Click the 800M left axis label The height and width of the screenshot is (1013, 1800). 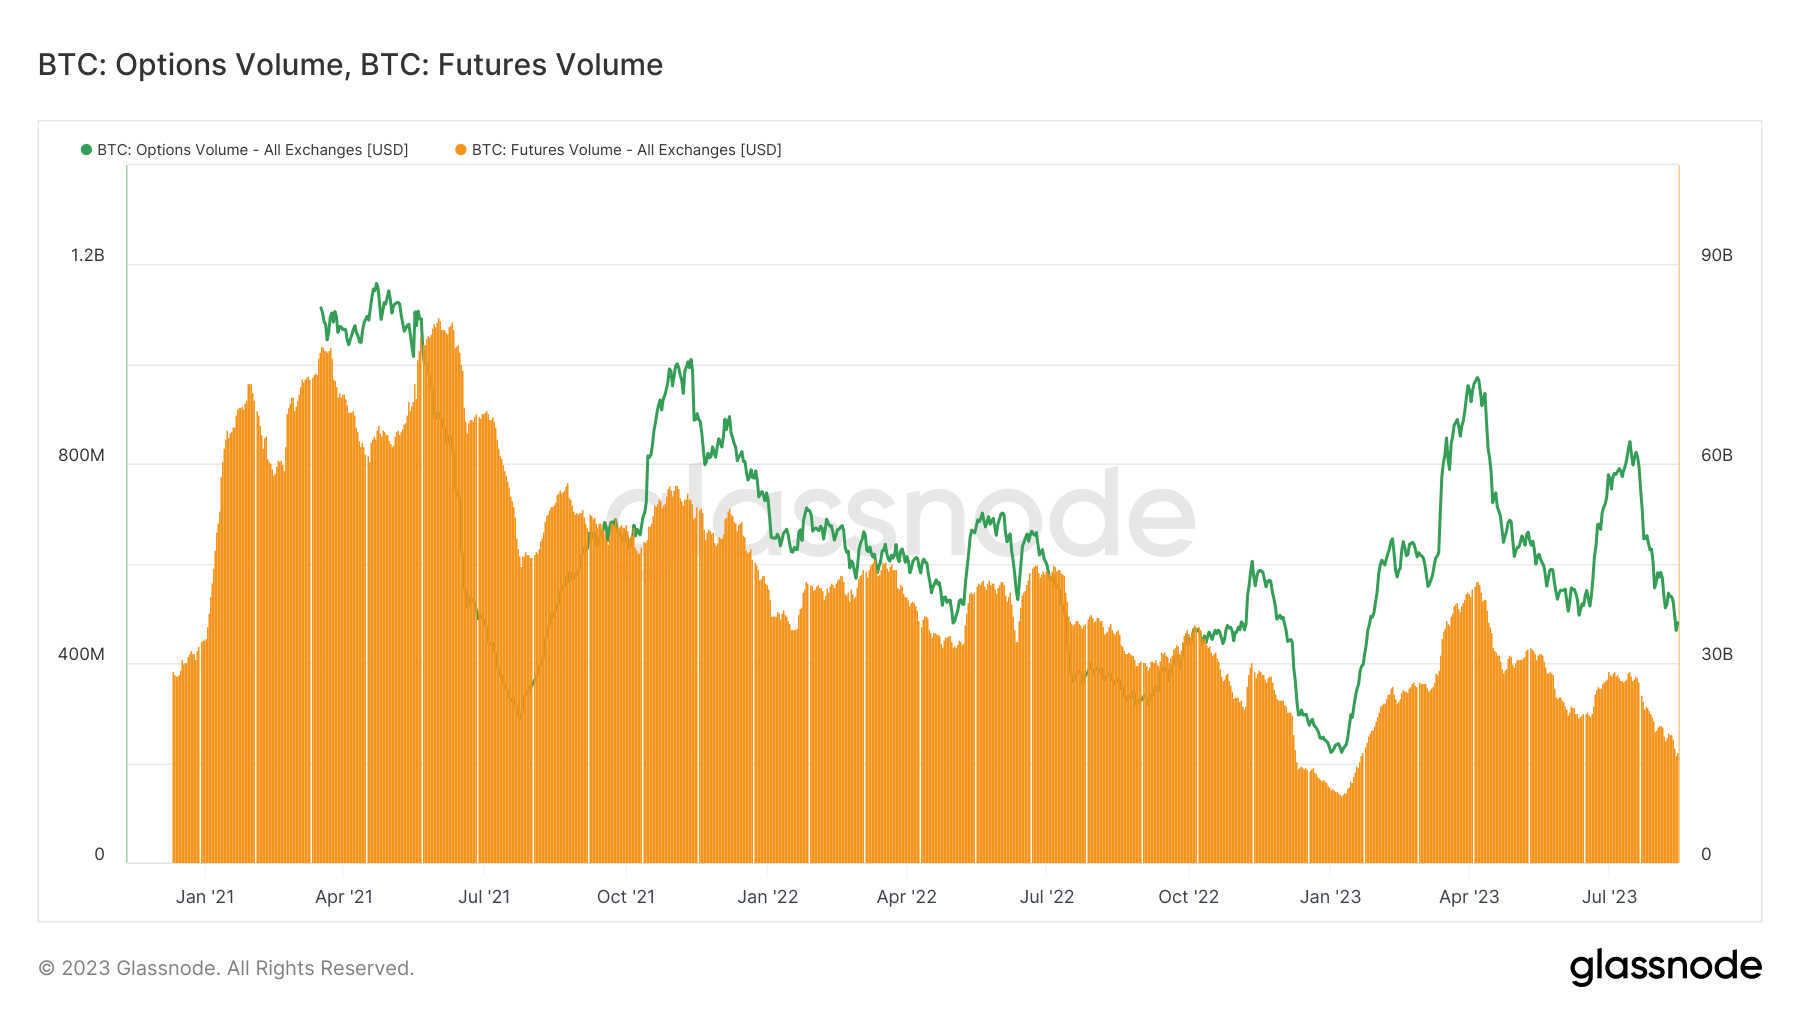point(81,456)
